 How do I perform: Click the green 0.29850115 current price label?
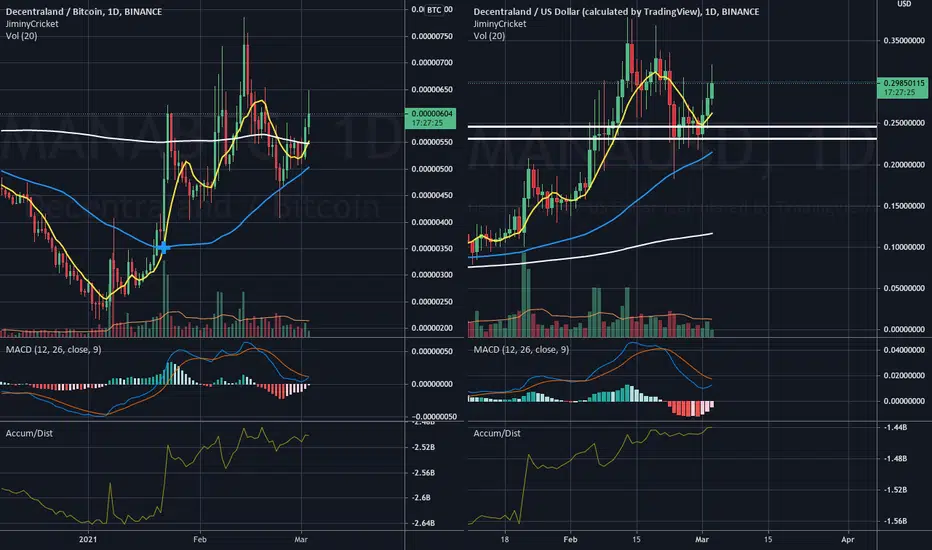point(902,87)
